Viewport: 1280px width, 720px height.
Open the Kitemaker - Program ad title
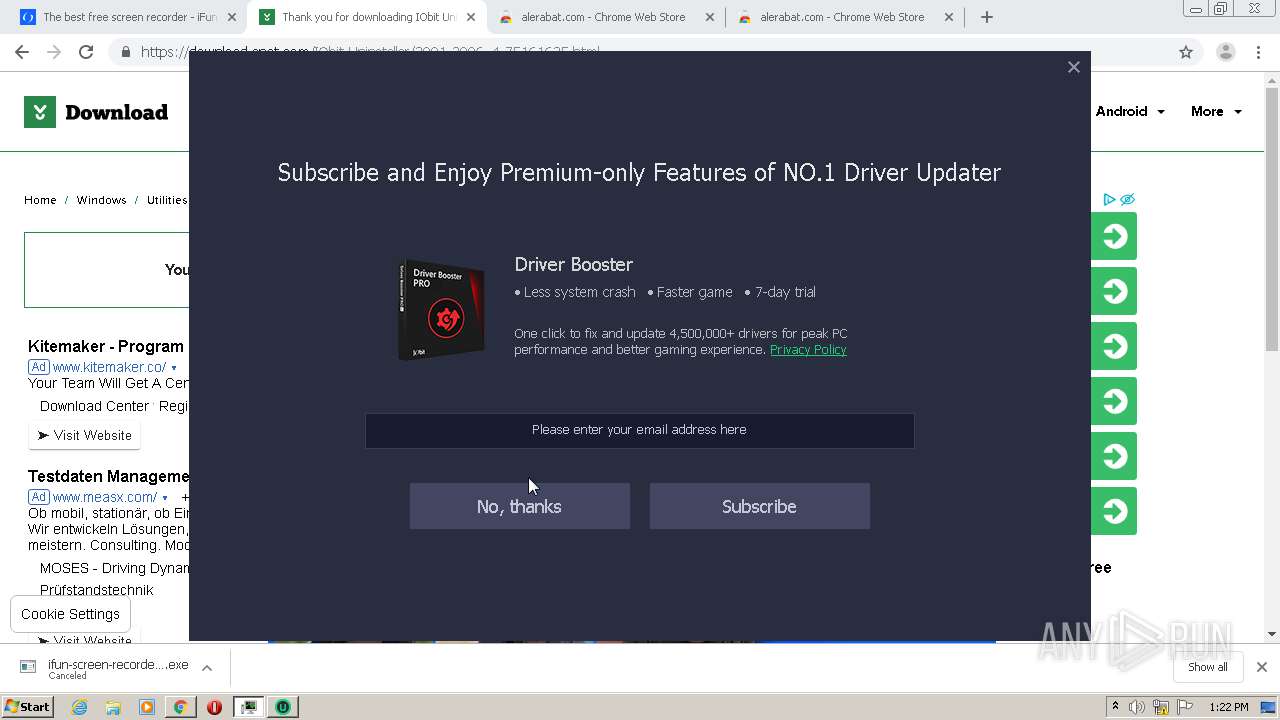click(106, 346)
